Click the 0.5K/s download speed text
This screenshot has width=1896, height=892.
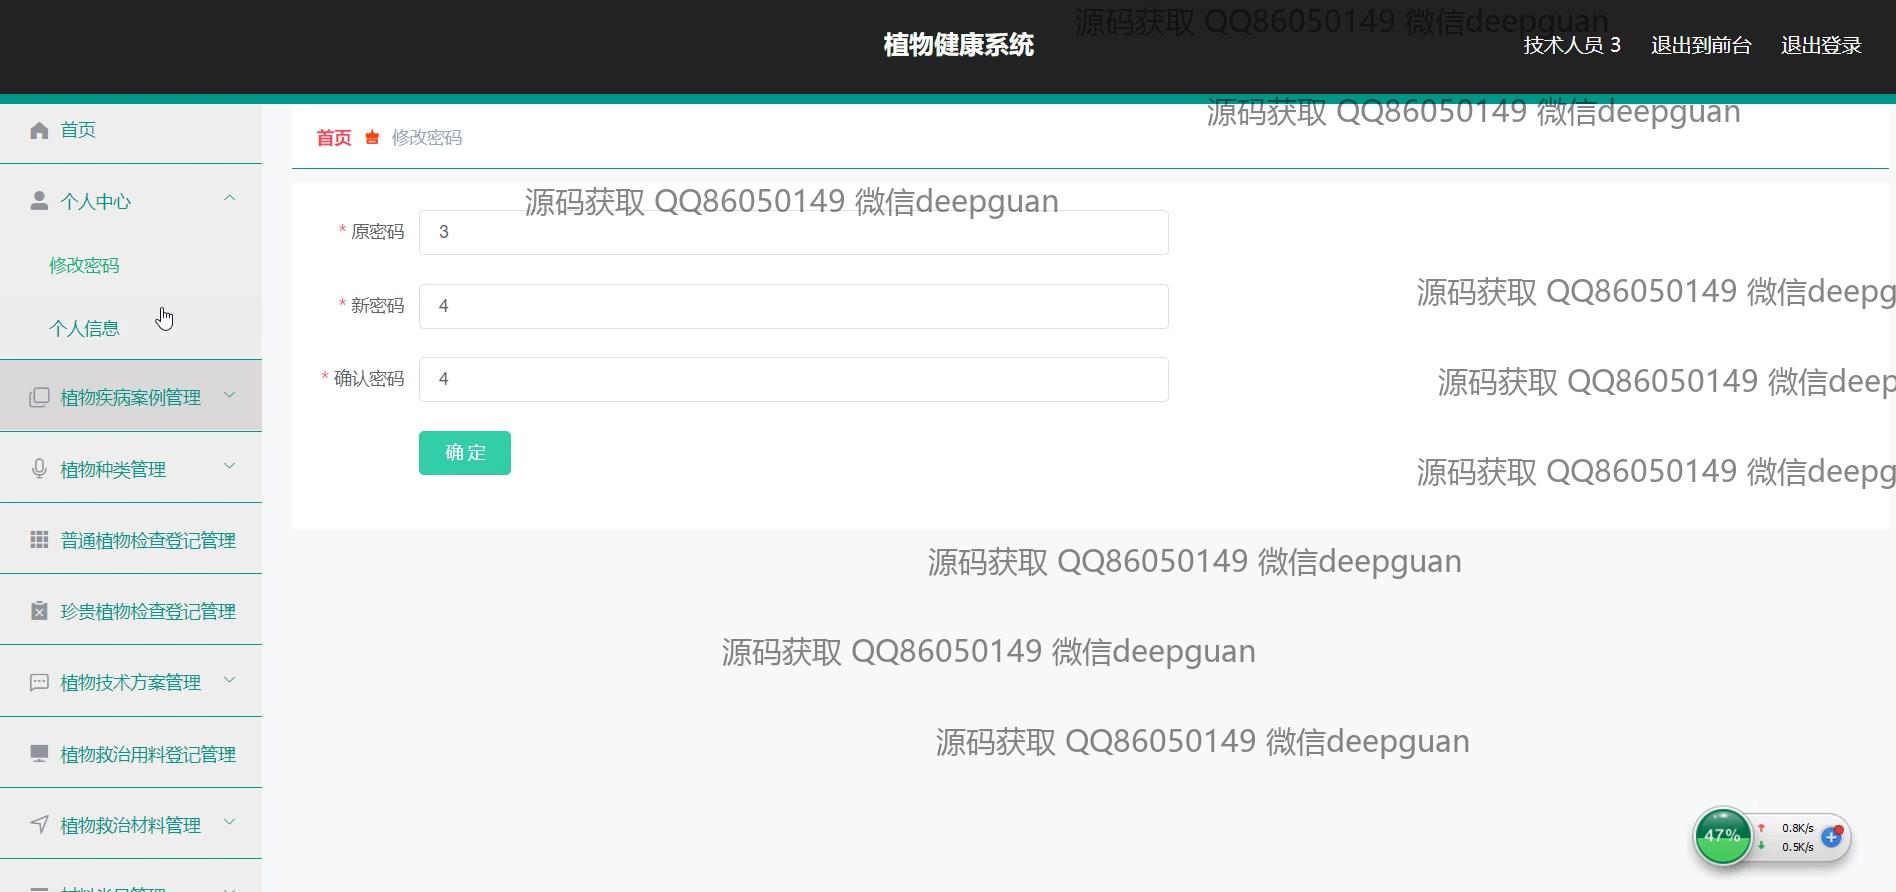[1798, 847]
